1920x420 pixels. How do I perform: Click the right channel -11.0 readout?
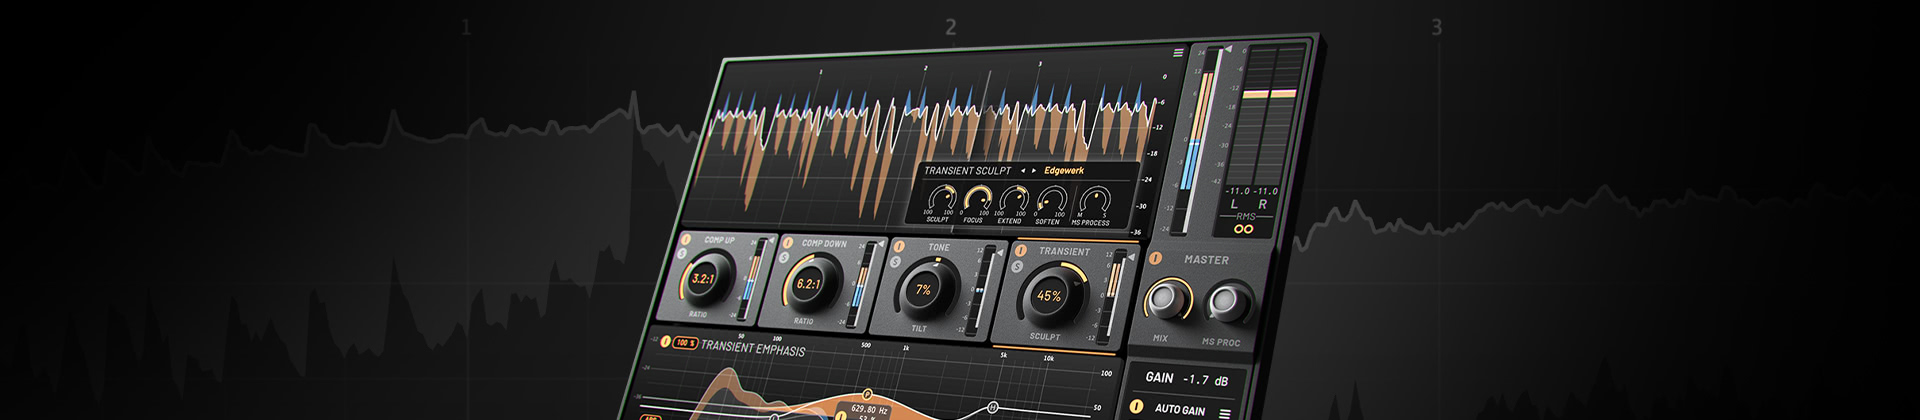(x=1266, y=191)
